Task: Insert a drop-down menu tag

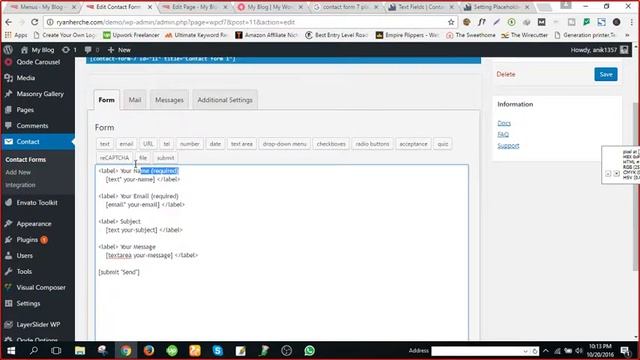Action: tap(284, 144)
